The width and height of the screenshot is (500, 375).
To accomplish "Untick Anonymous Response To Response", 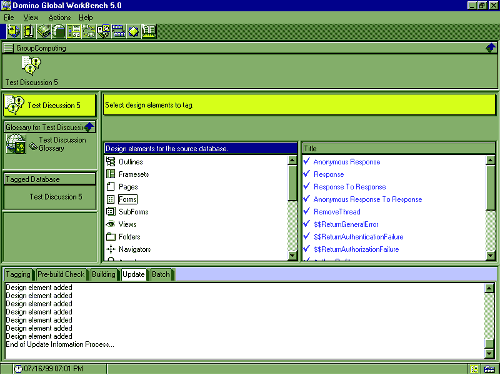I will (307, 199).
